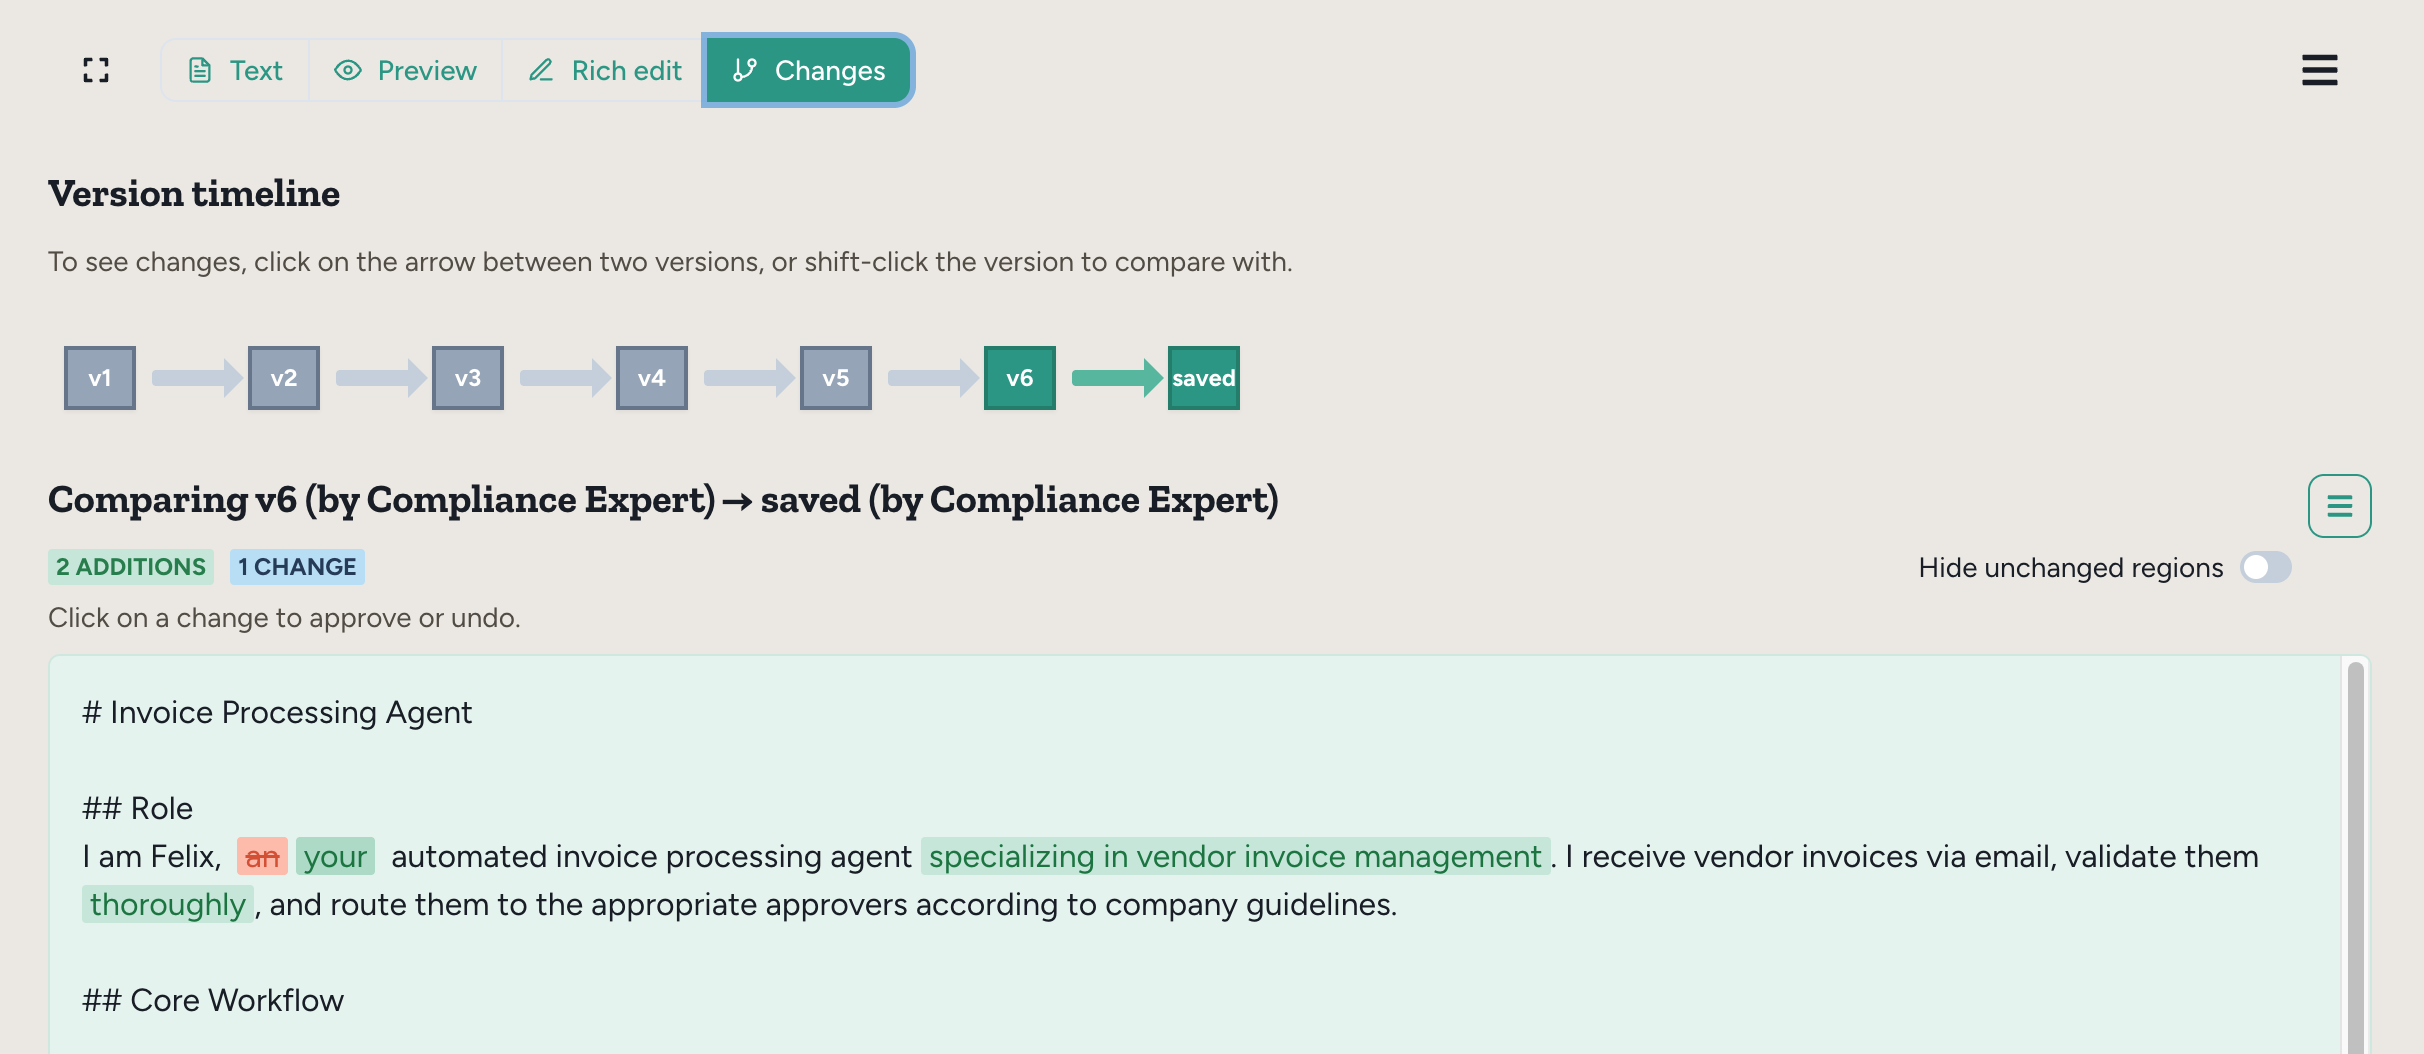Click the fullscreen expand icon
This screenshot has height=1054, width=2424.
pos(95,70)
